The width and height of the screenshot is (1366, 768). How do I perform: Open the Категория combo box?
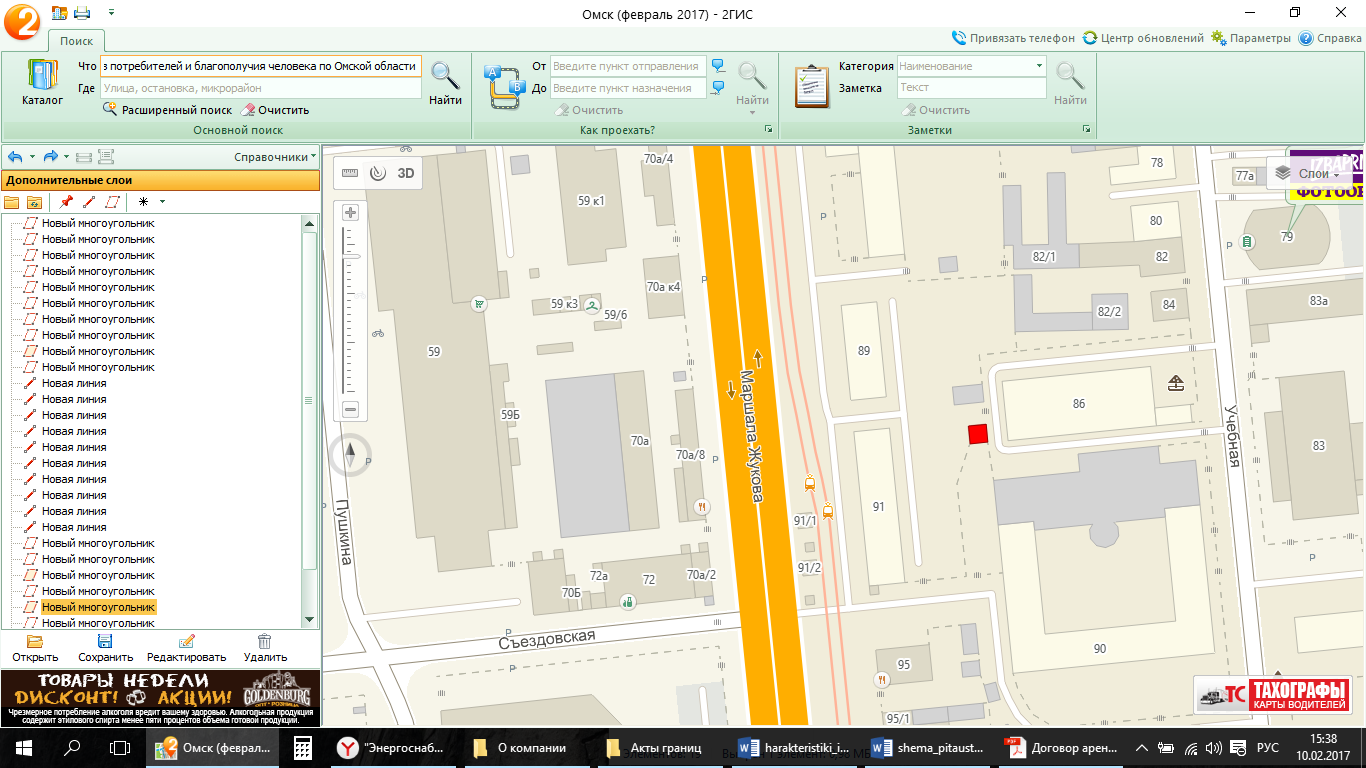click(x=971, y=66)
